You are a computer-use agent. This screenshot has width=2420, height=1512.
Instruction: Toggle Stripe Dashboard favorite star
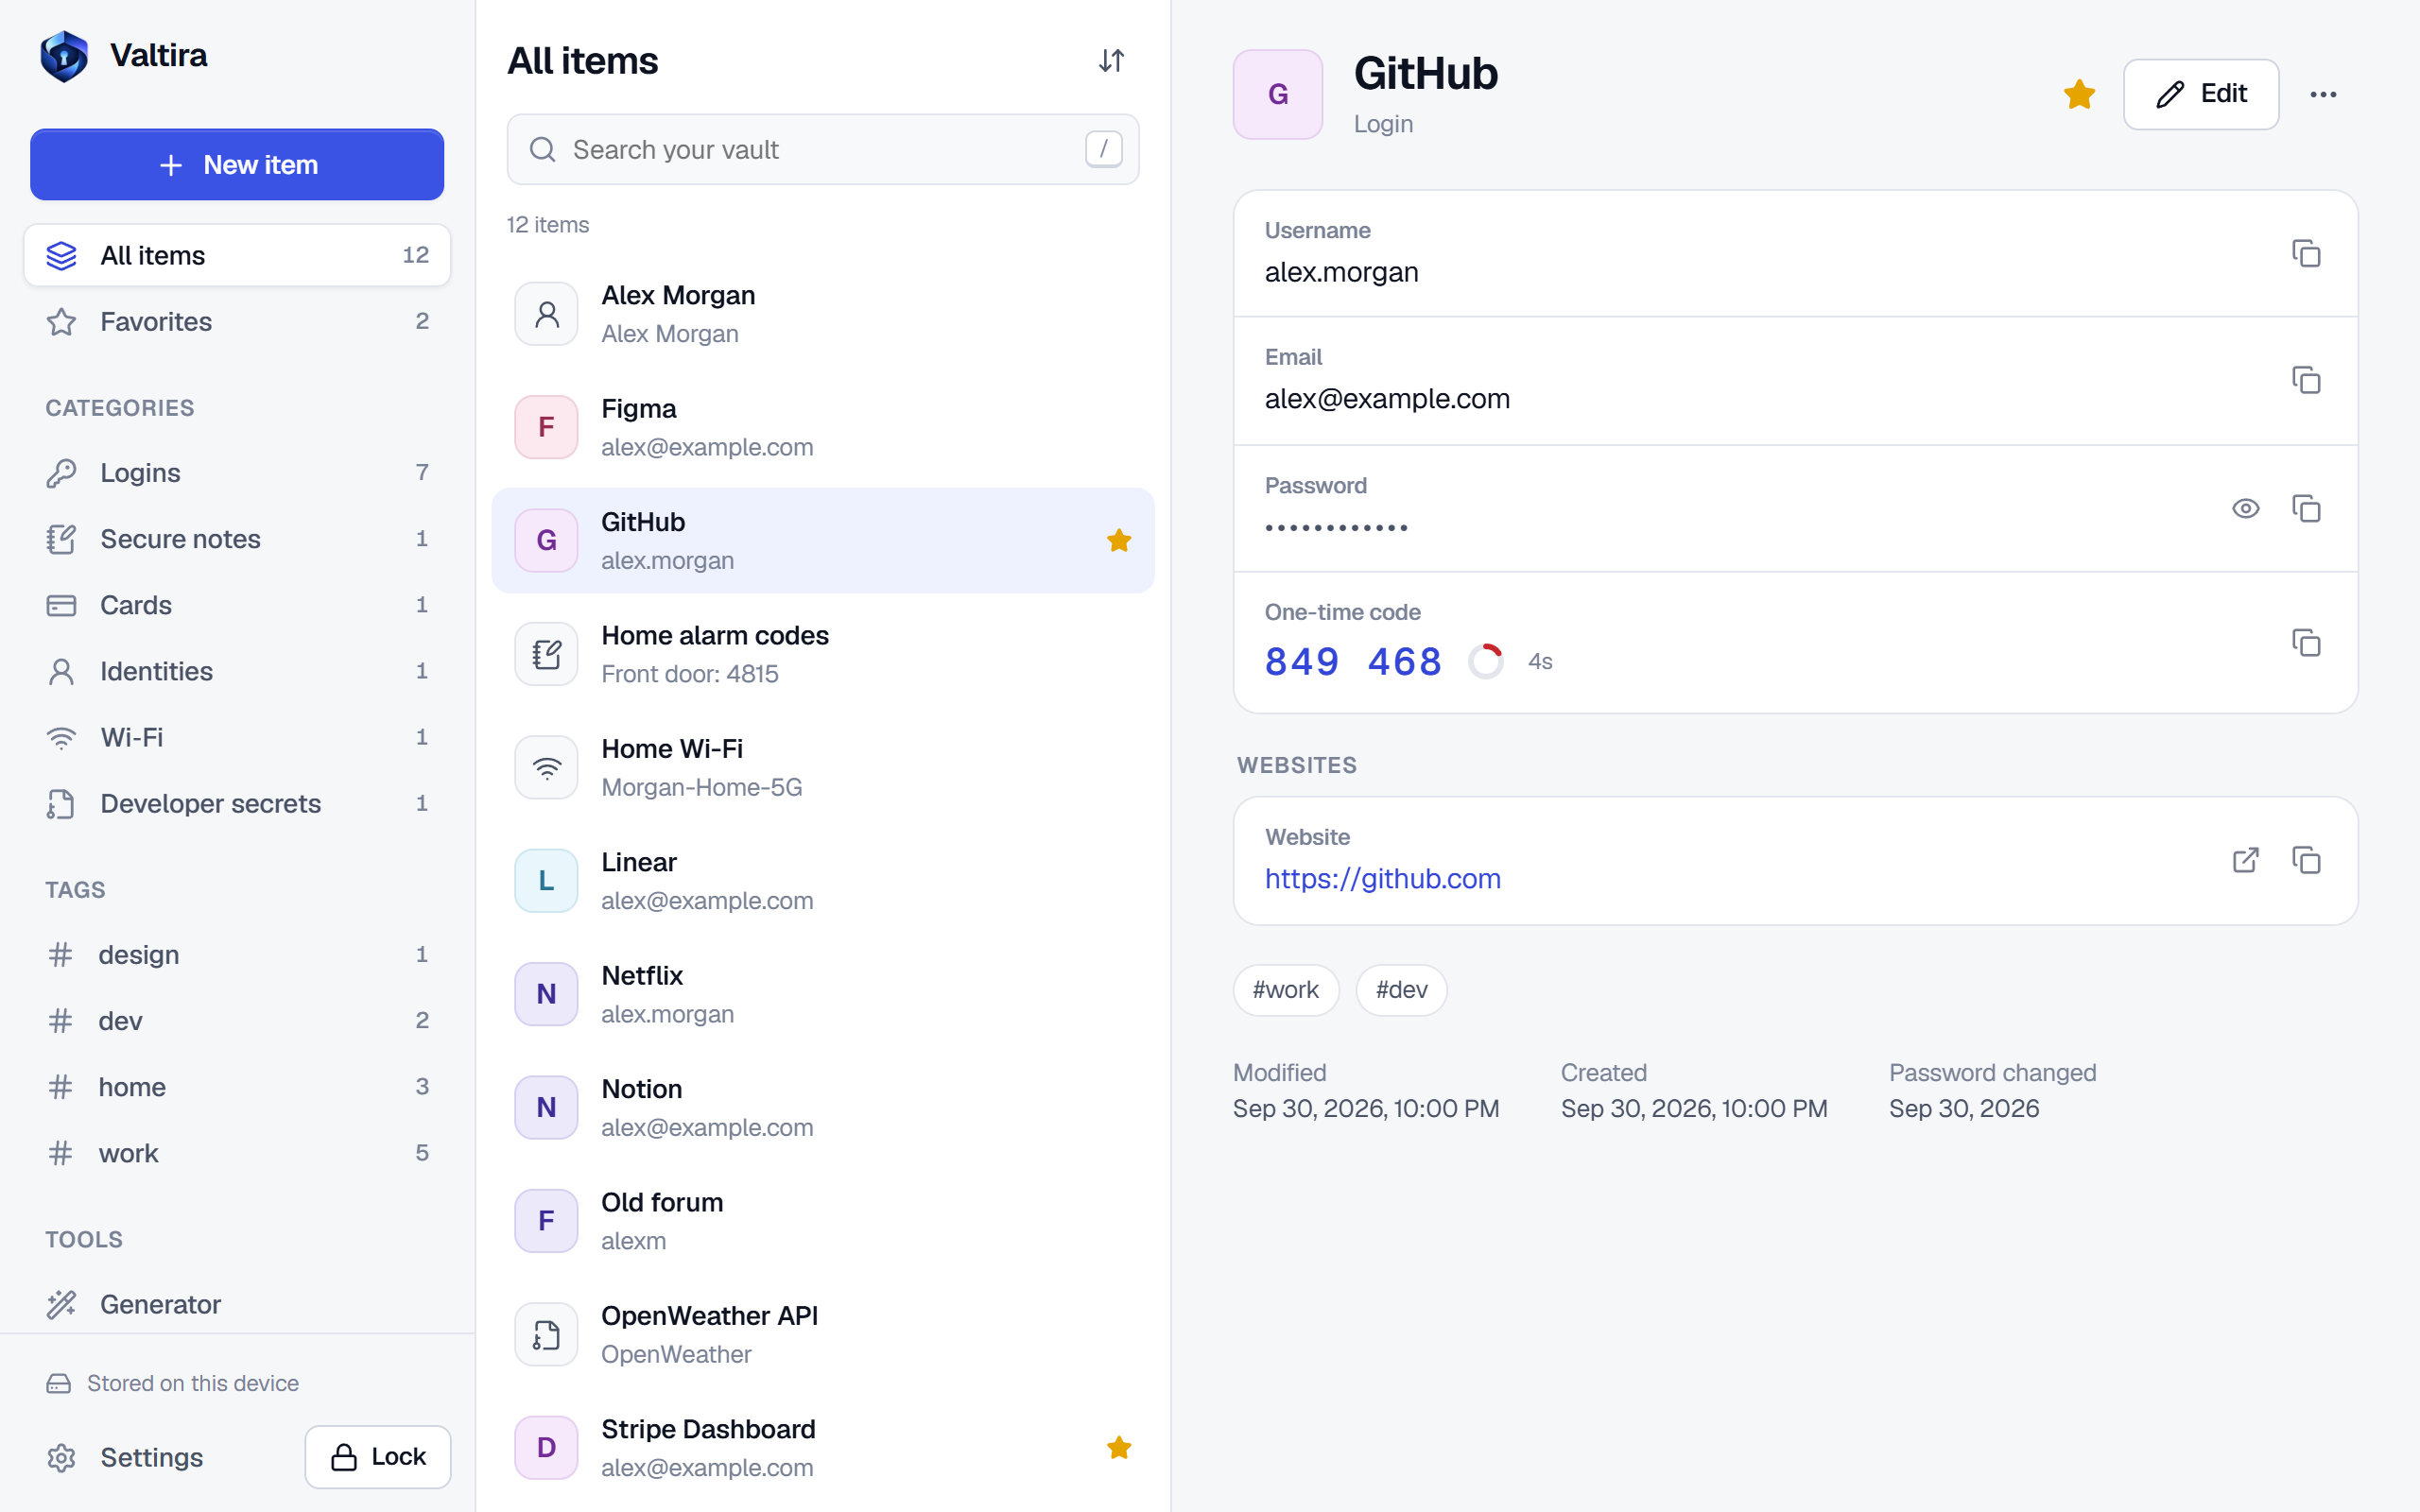[x=1119, y=1447]
